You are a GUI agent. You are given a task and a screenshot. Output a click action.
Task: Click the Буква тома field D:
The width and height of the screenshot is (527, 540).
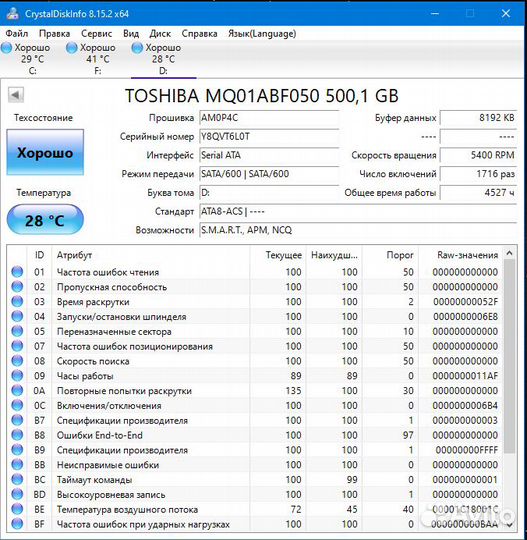(x=269, y=193)
